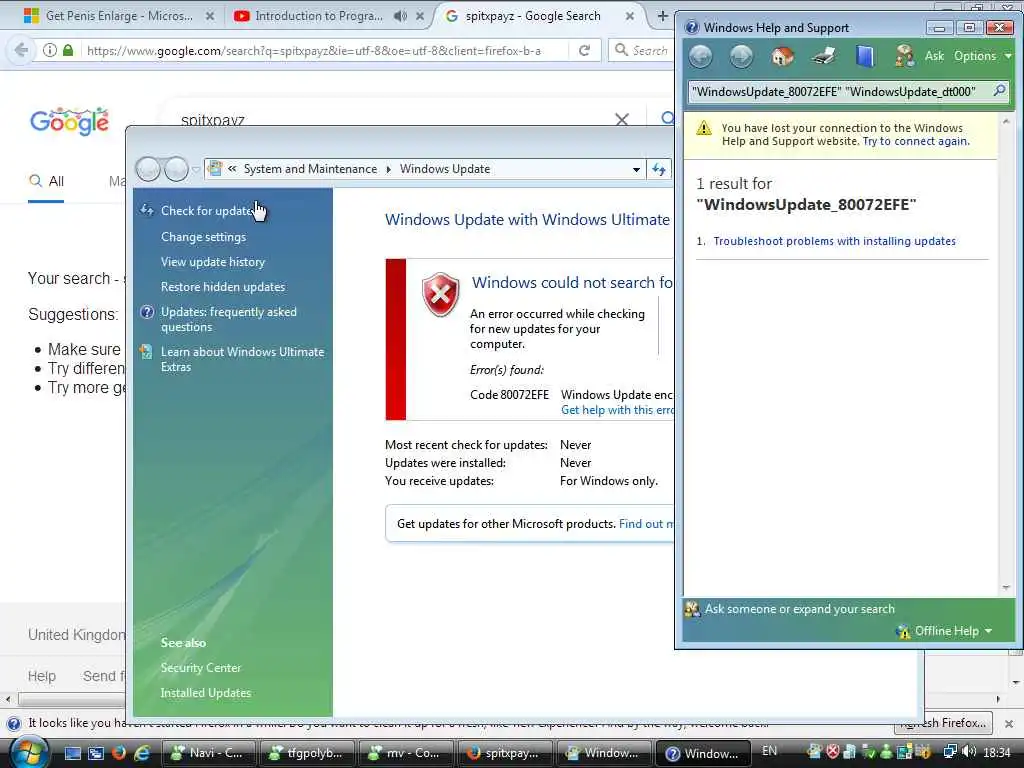
Task: Go forward in Windows Help and Support
Action: [741, 57]
